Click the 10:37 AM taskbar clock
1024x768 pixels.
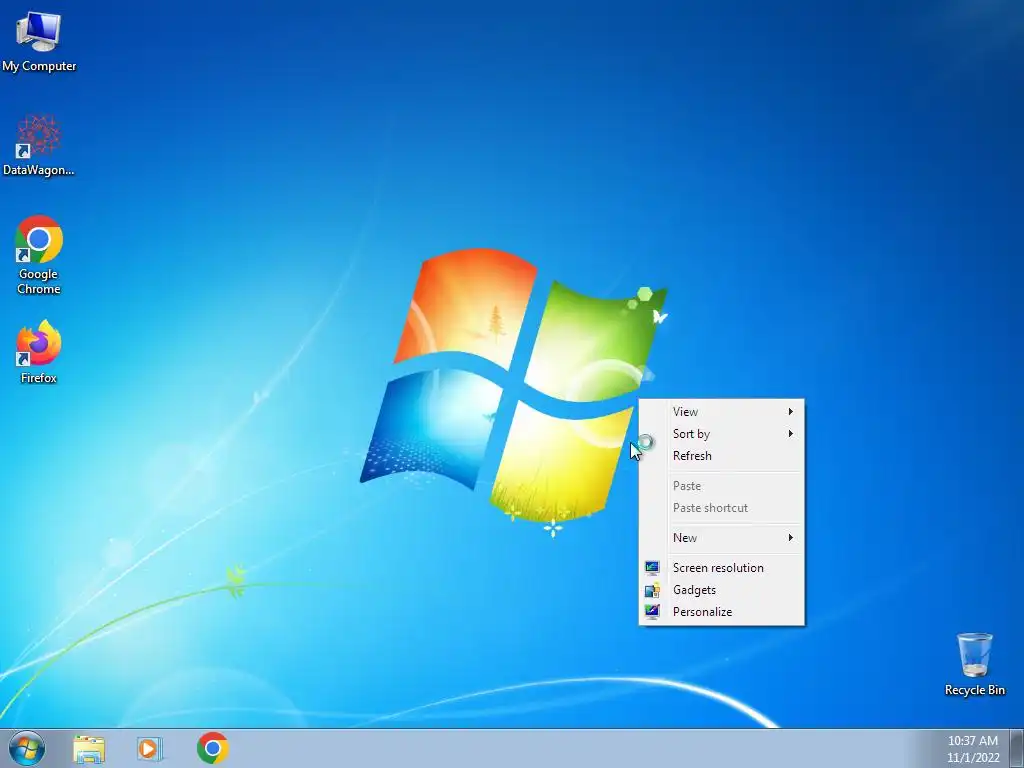[972, 741]
